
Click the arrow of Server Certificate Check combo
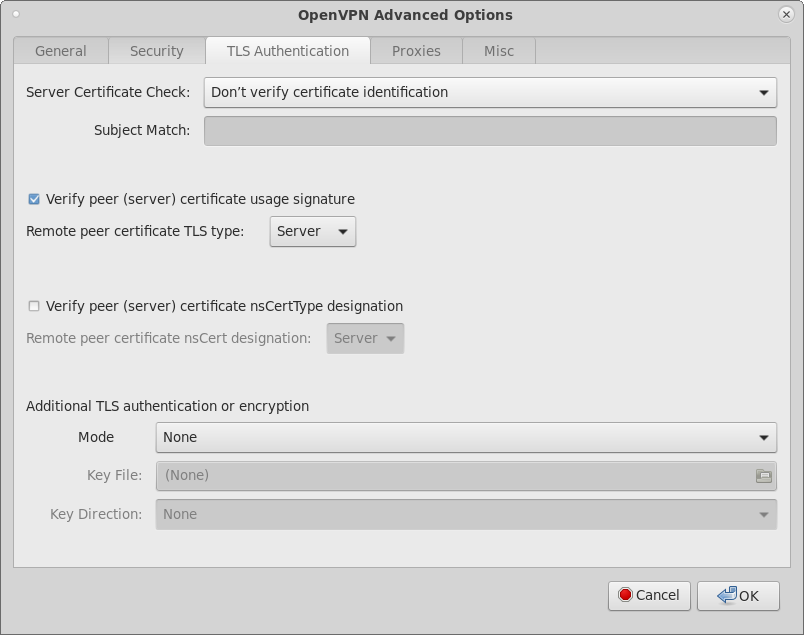point(763,93)
